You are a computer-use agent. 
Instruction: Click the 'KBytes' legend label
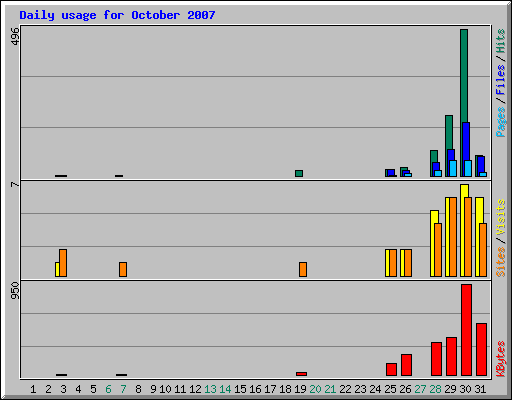(x=500, y=359)
